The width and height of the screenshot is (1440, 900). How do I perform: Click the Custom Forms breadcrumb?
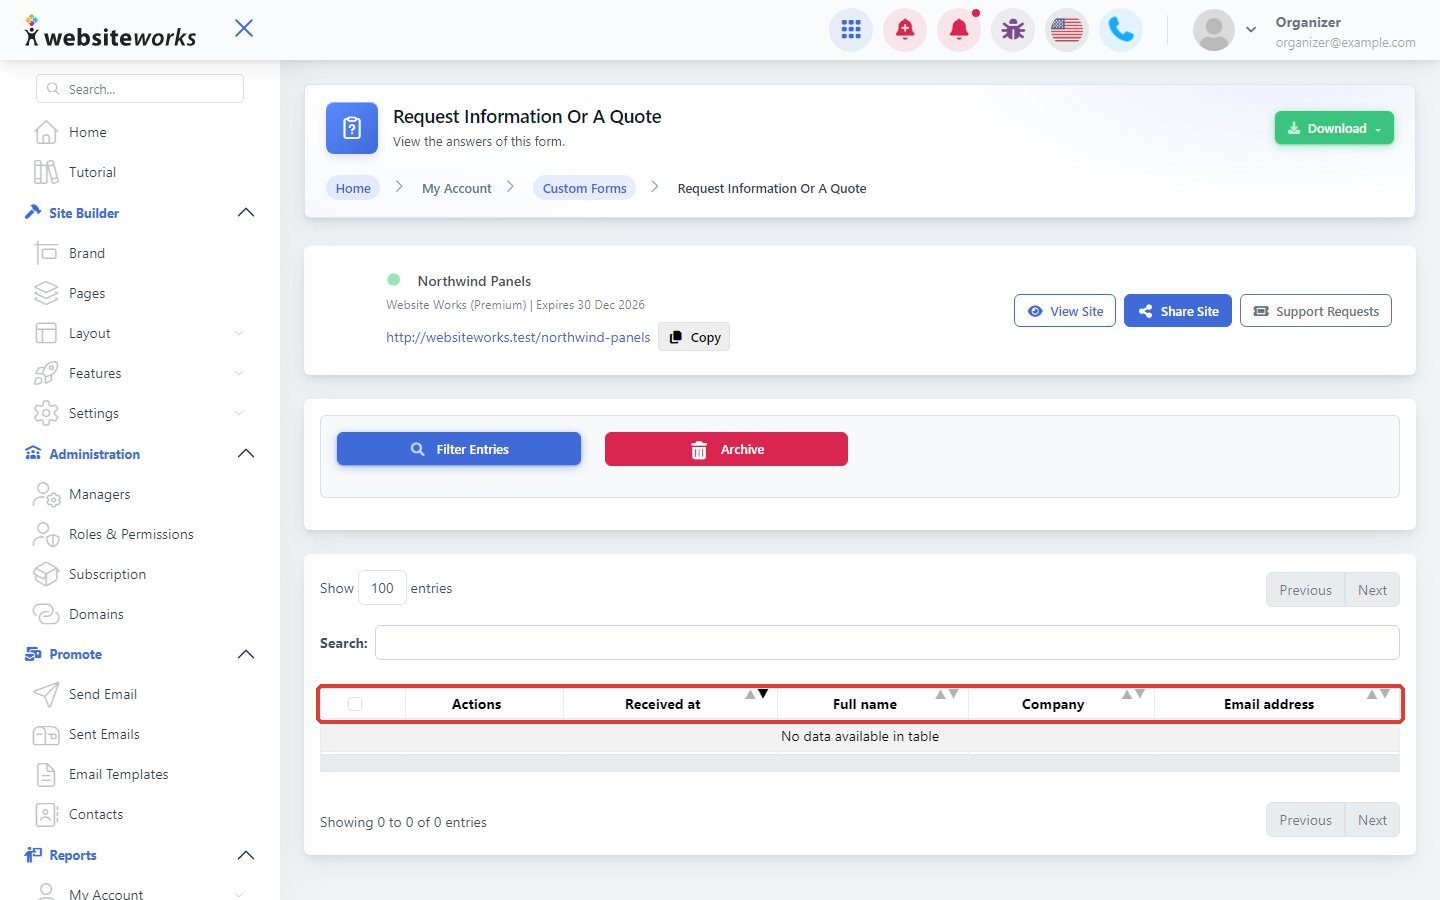(584, 188)
